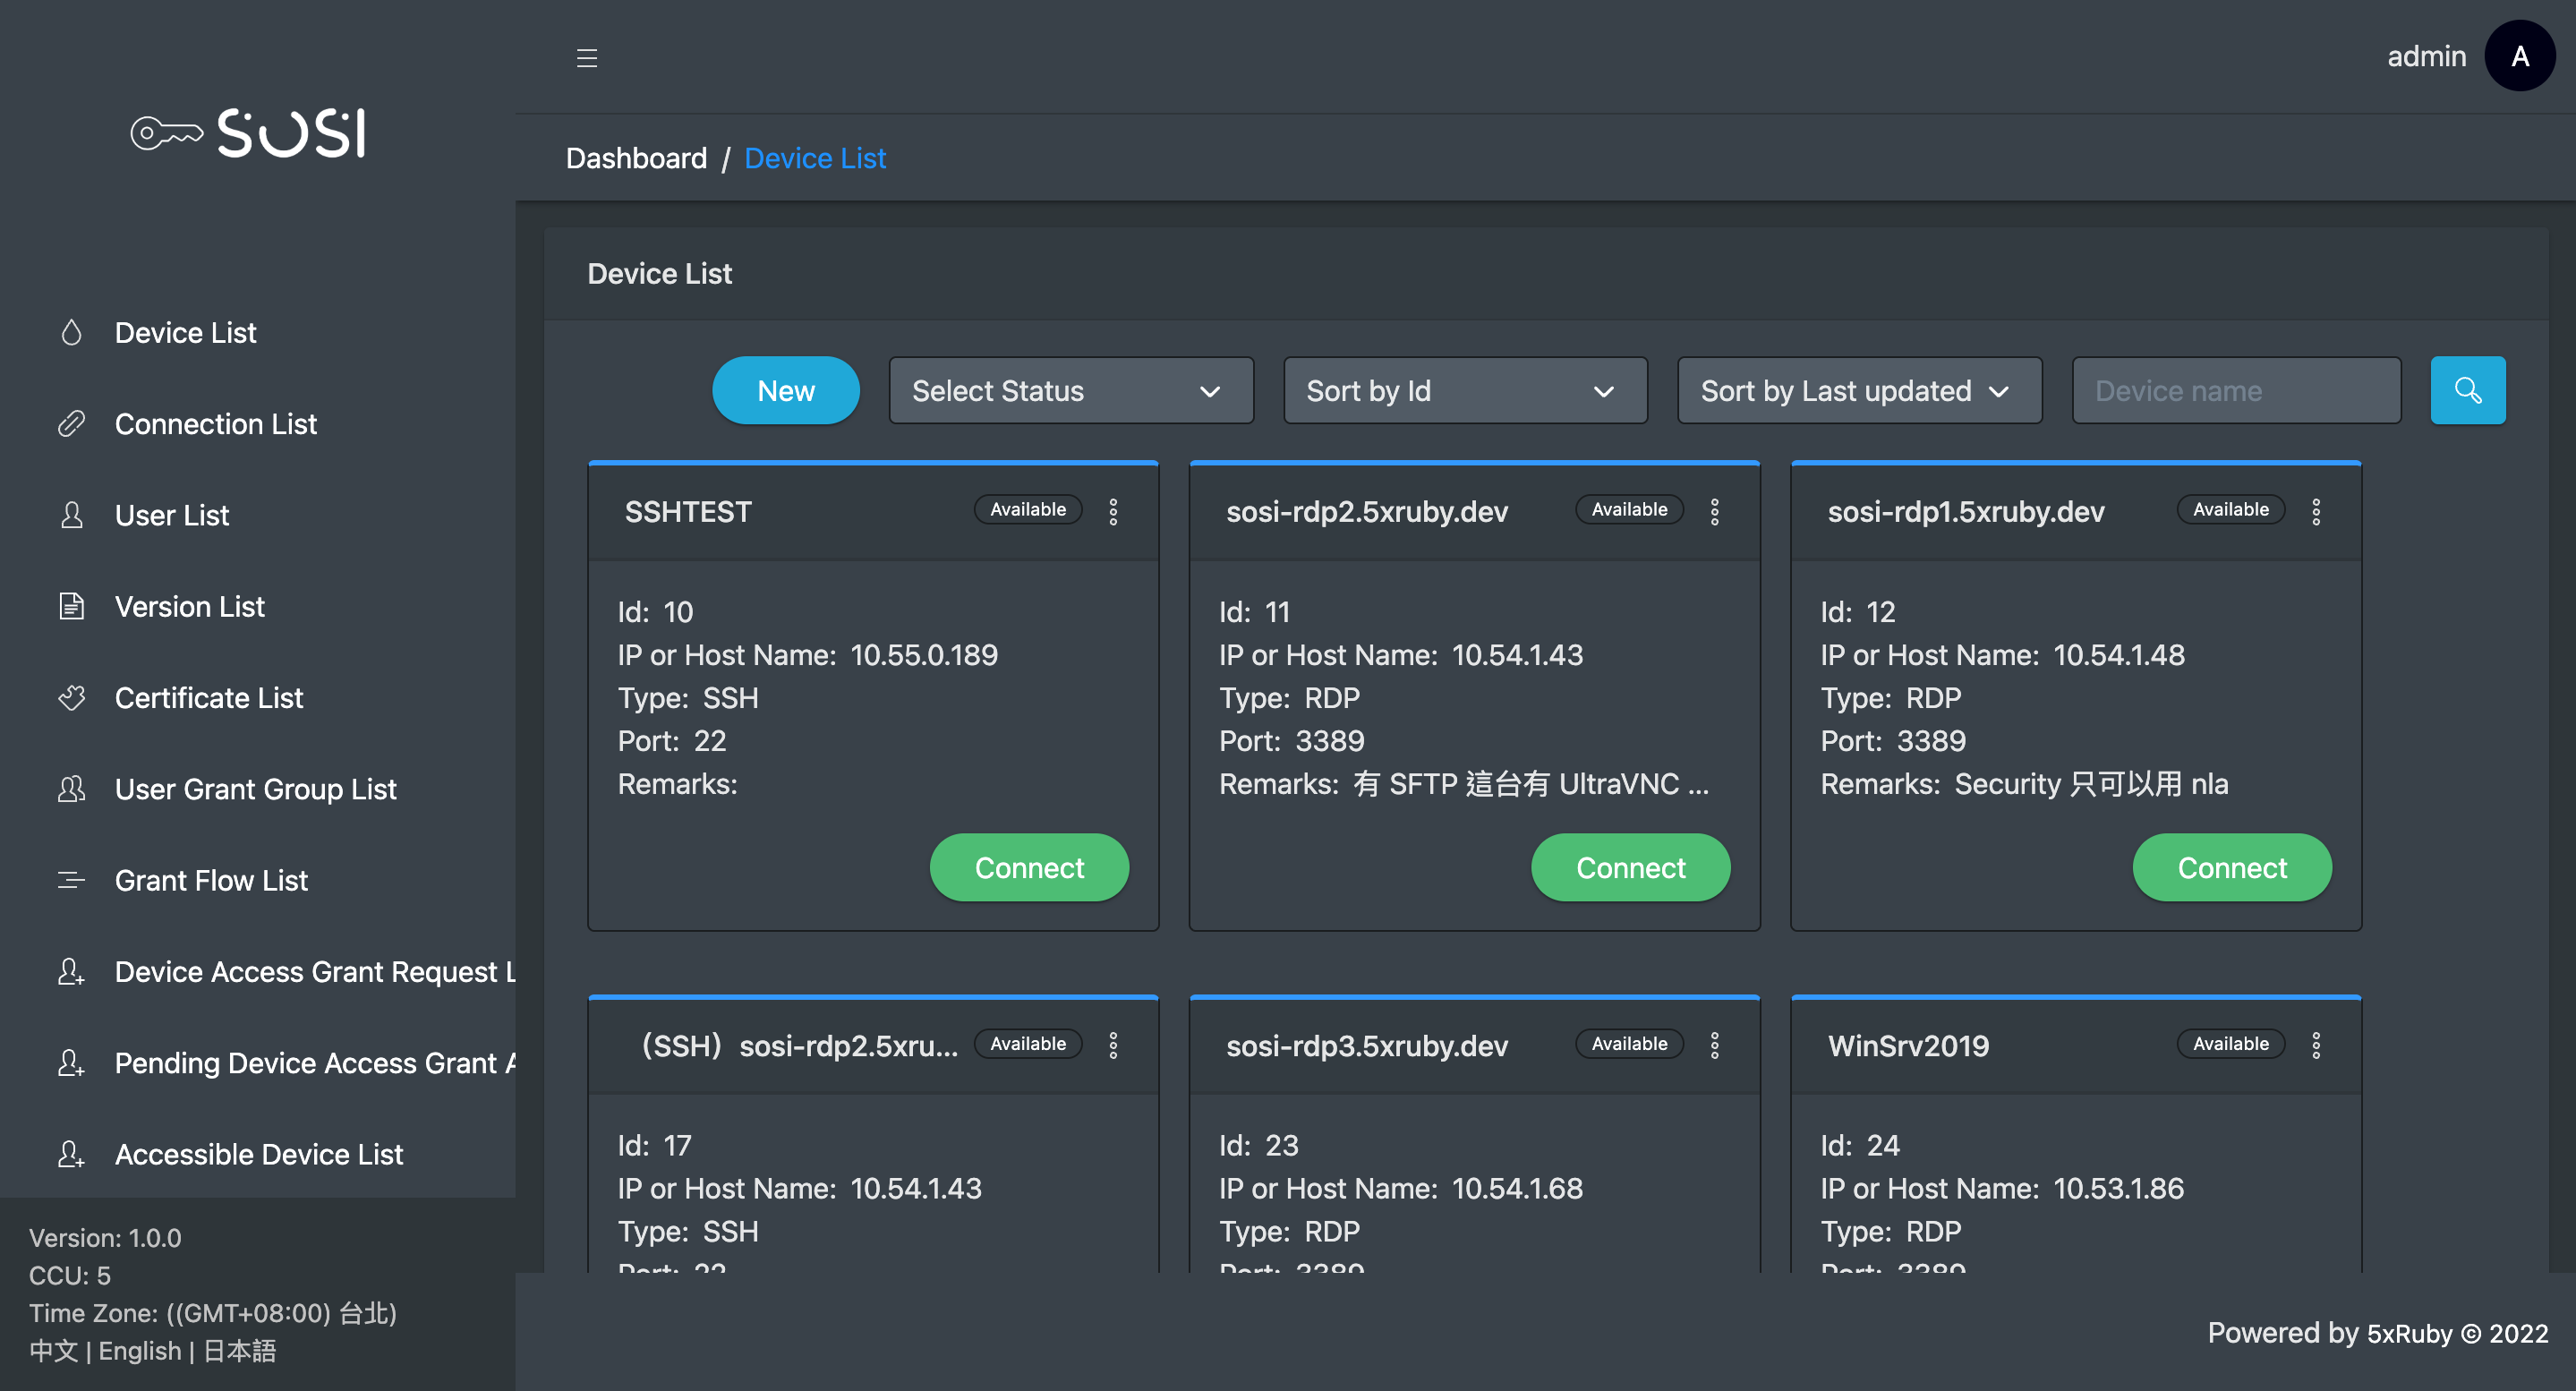This screenshot has height=1391, width=2576.
Task: Focus the Device name search field
Action: (x=2235, y=390)
